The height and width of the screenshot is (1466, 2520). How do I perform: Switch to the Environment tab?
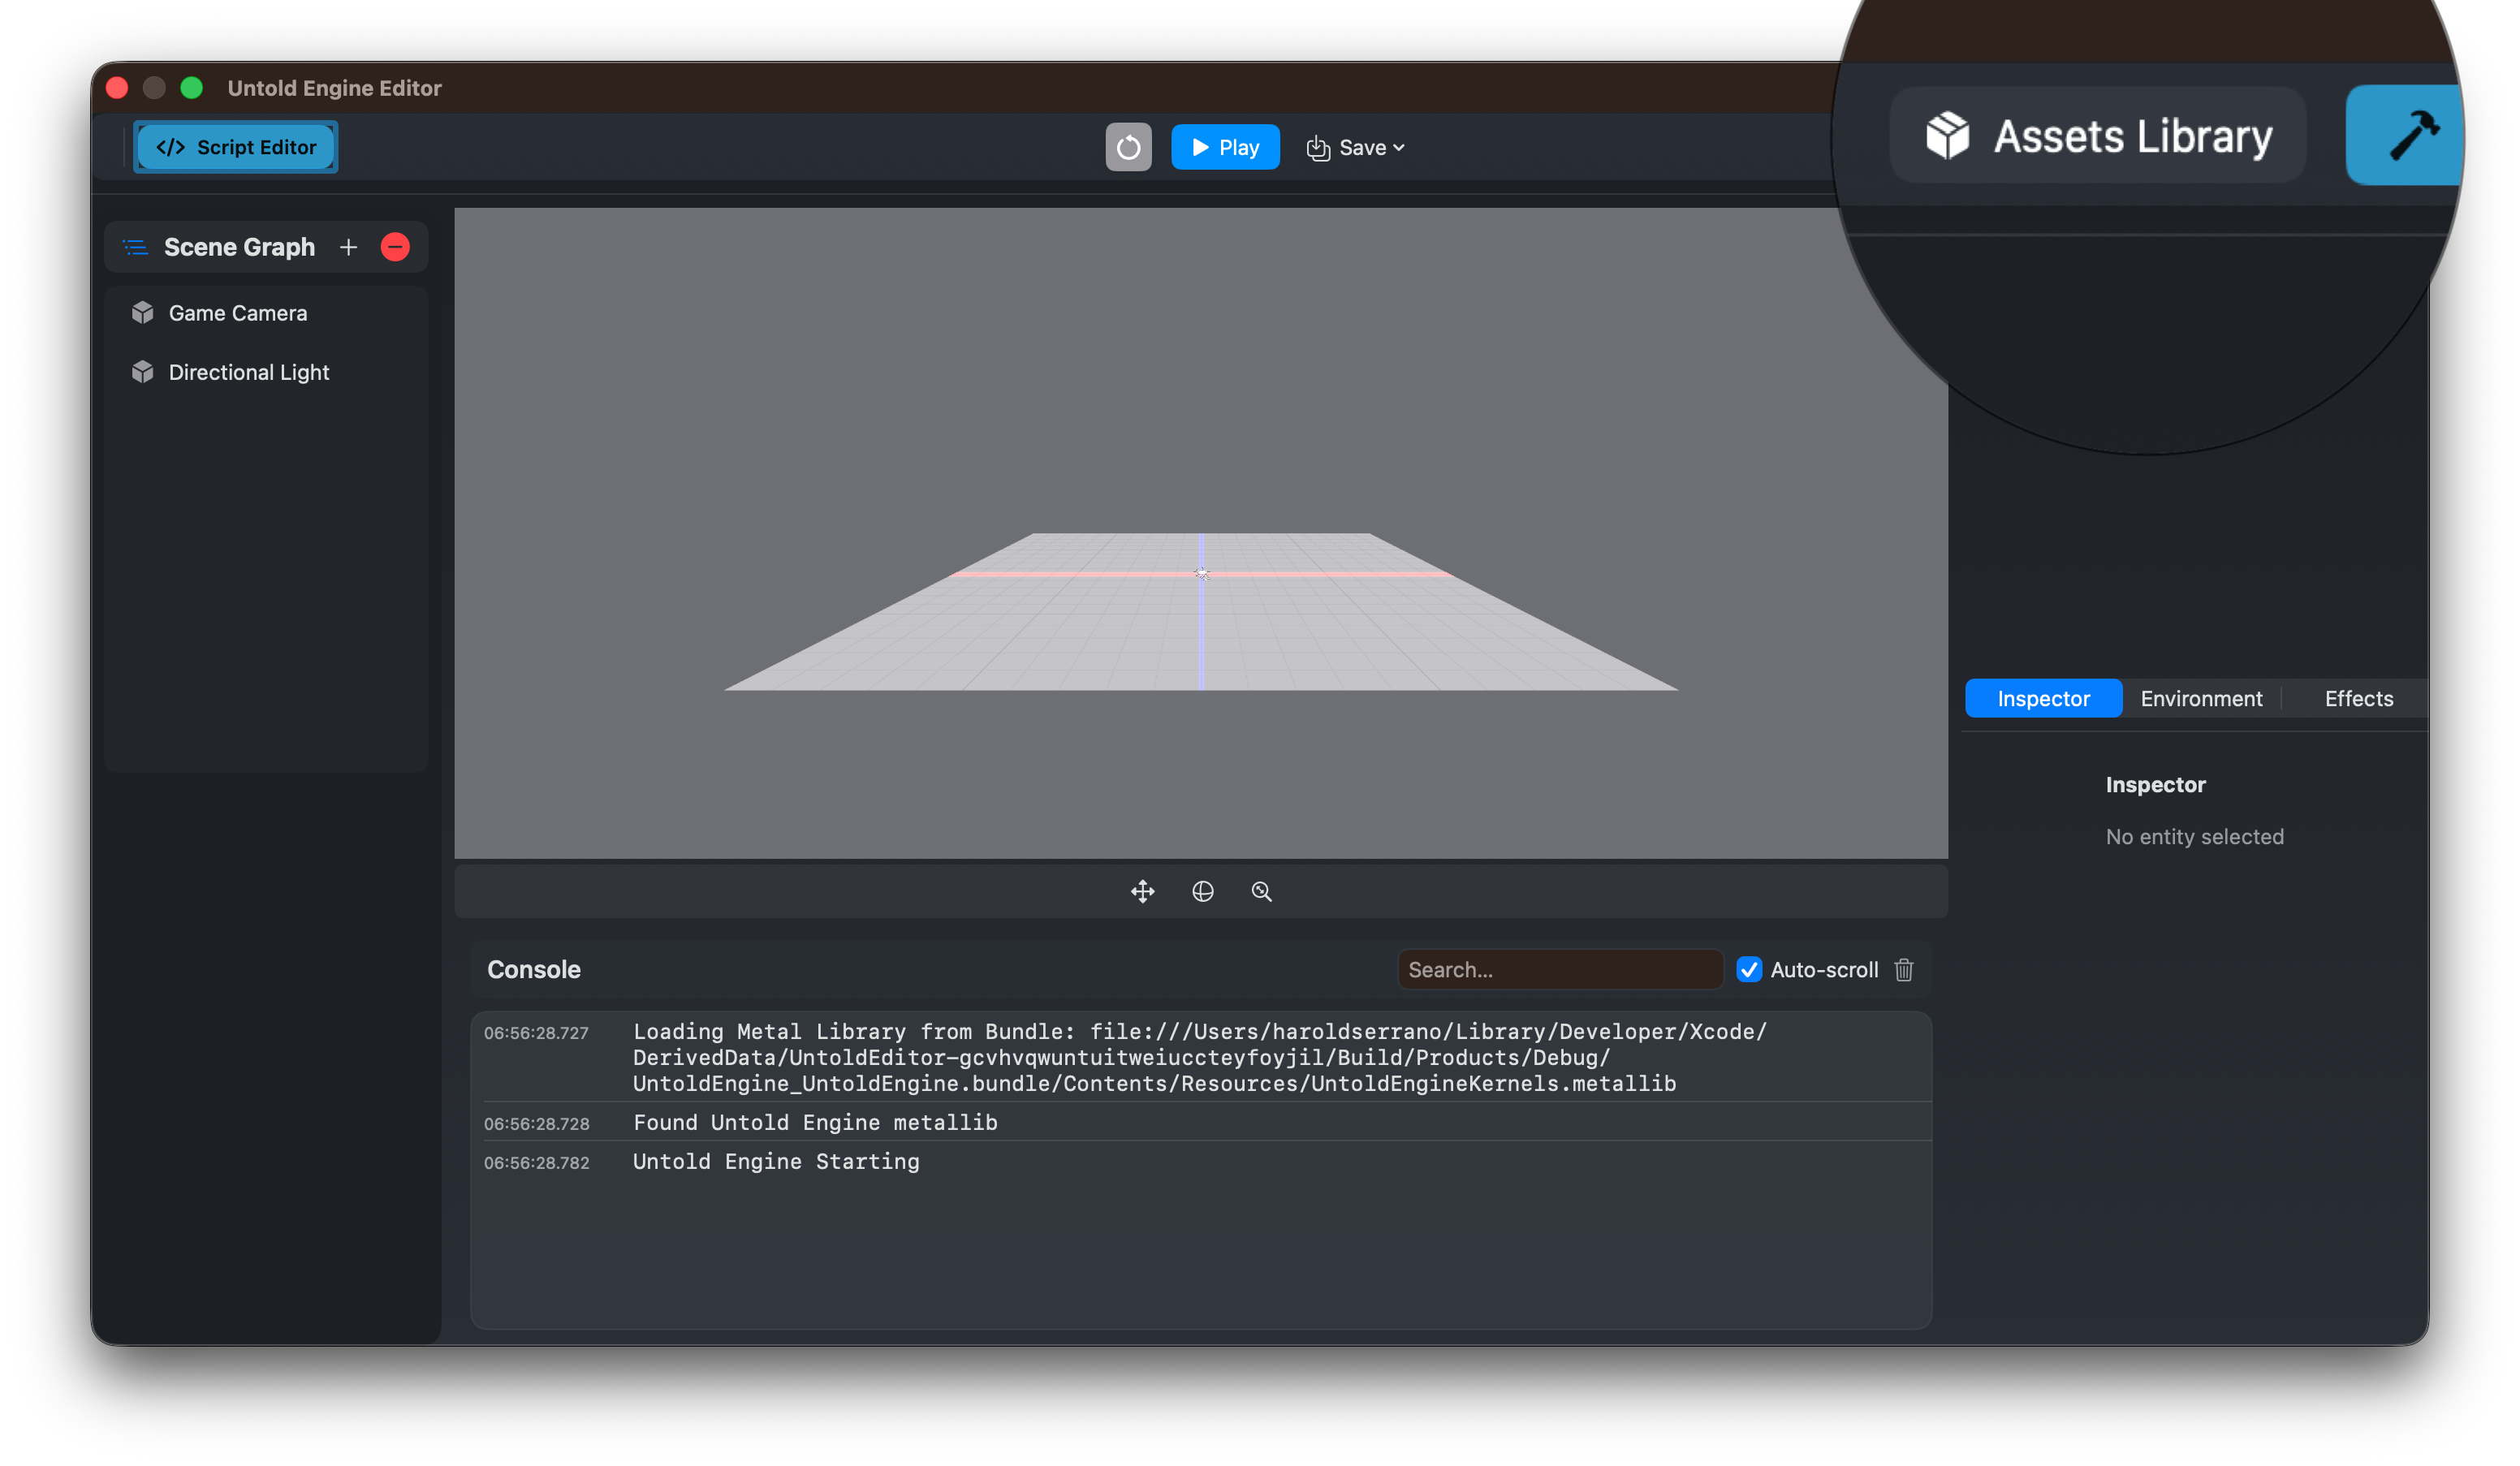2201,698
